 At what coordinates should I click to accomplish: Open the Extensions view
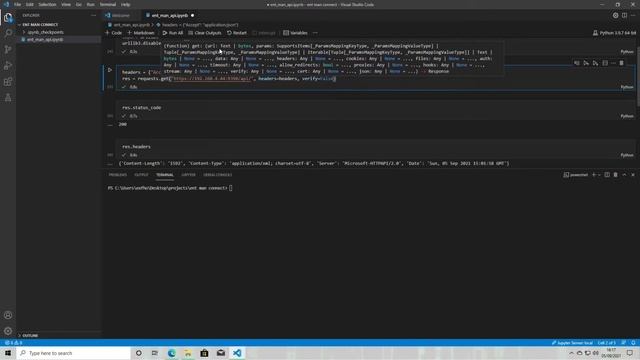8,82
